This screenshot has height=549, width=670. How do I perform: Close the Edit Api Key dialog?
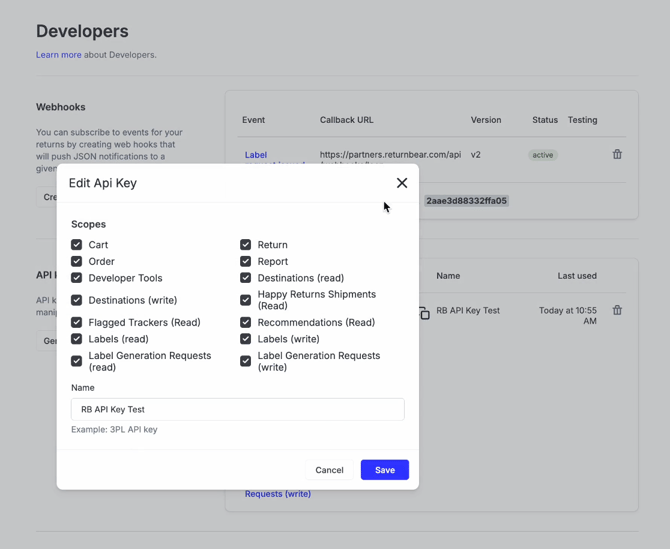pyautogui.click(x=402, y=183)
